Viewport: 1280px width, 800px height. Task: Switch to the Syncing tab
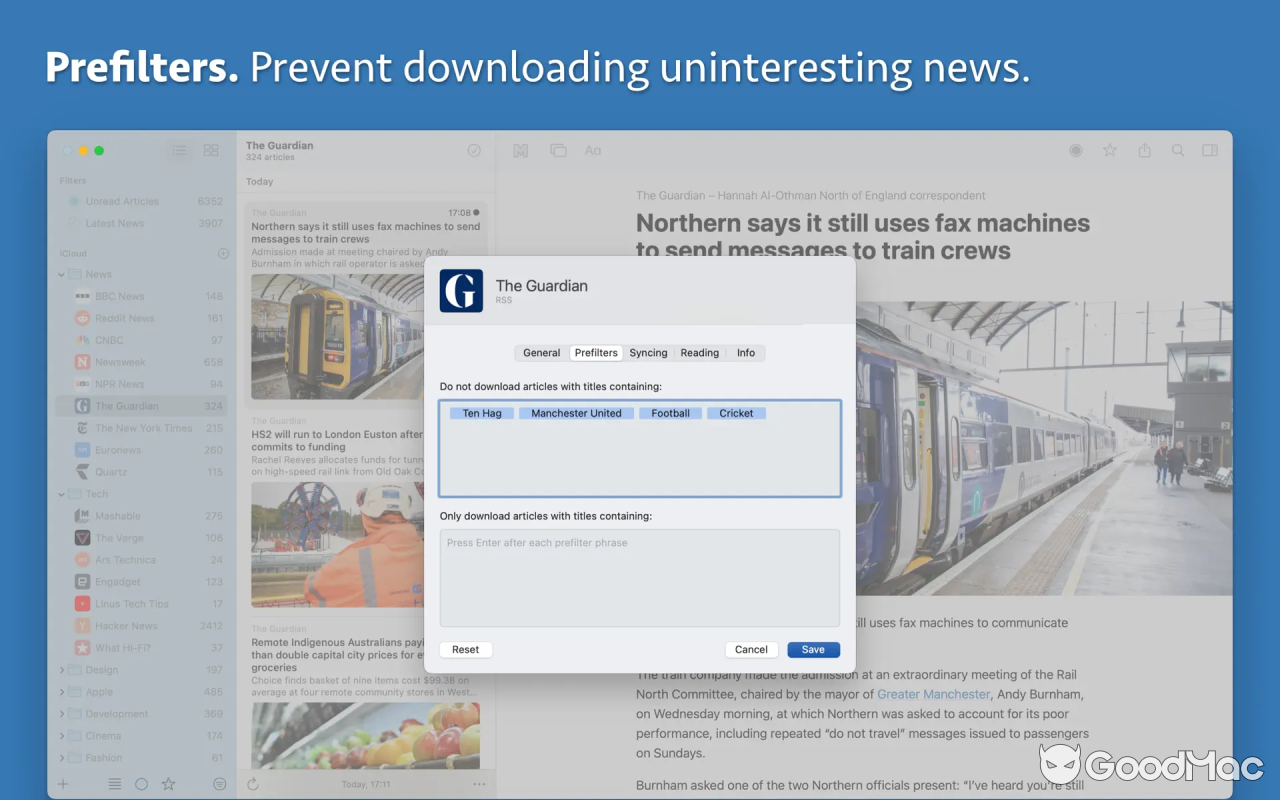(648, 352)
